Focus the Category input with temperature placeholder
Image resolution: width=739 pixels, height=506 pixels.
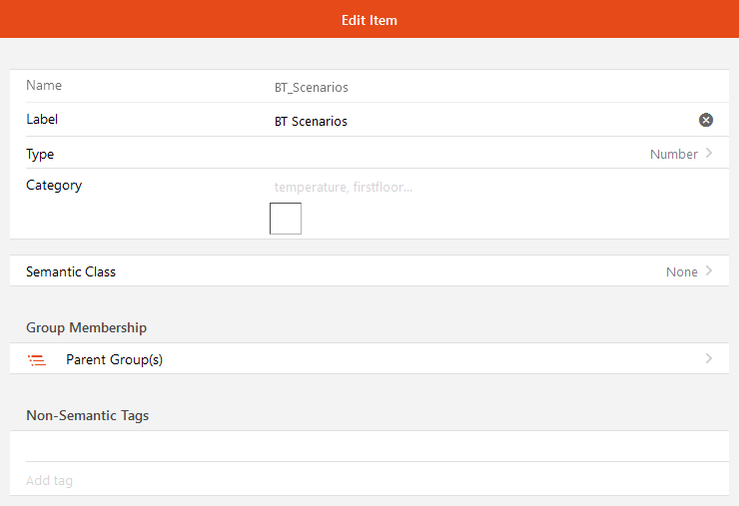point(493,187)
